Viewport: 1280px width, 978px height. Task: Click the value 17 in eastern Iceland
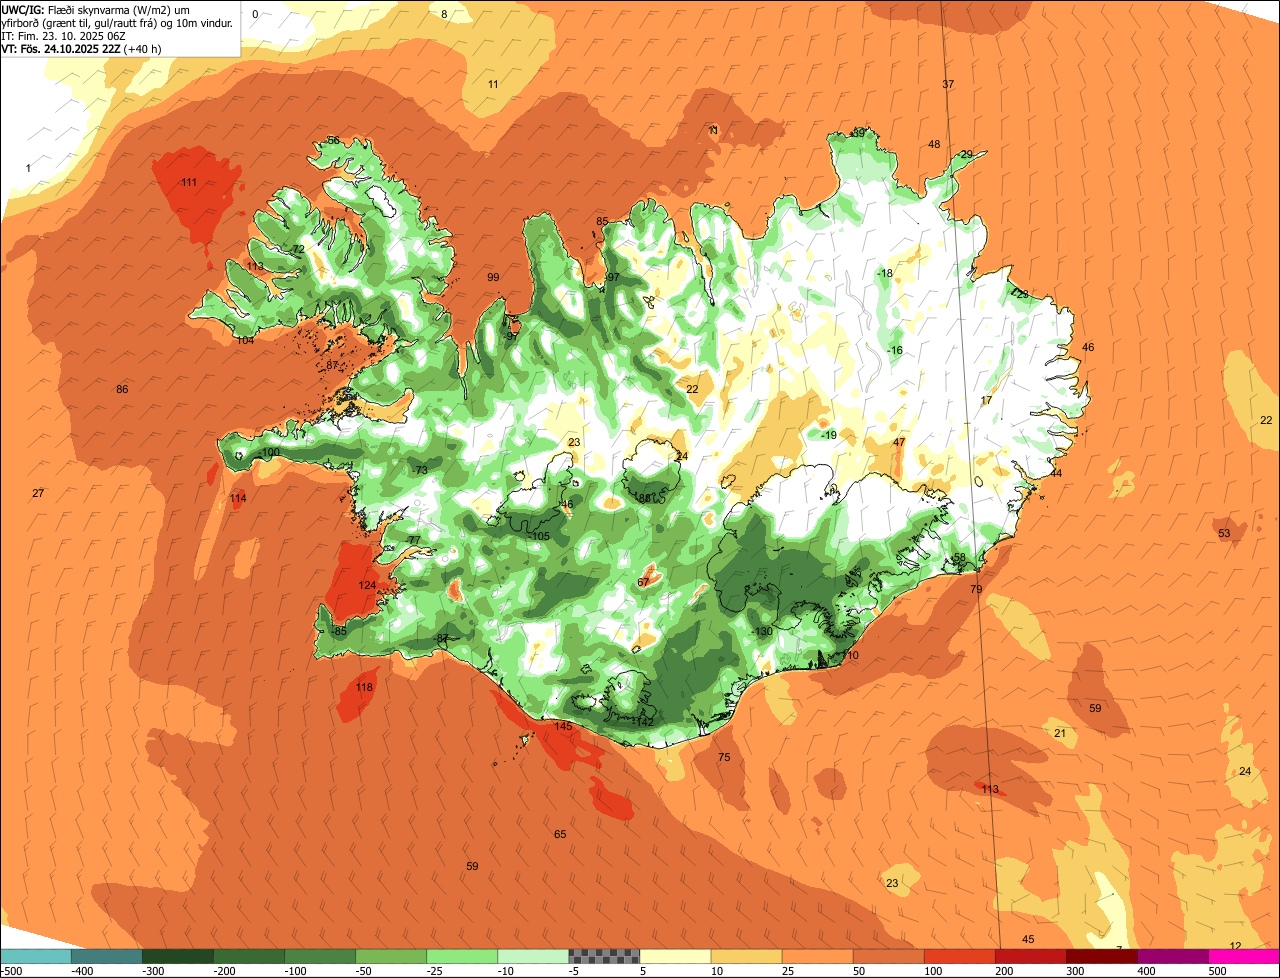point(986,400)
